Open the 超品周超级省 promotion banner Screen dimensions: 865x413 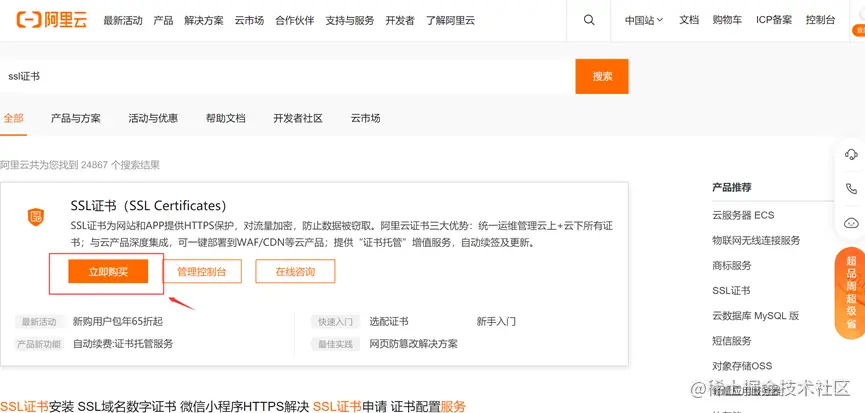(851, 293)
